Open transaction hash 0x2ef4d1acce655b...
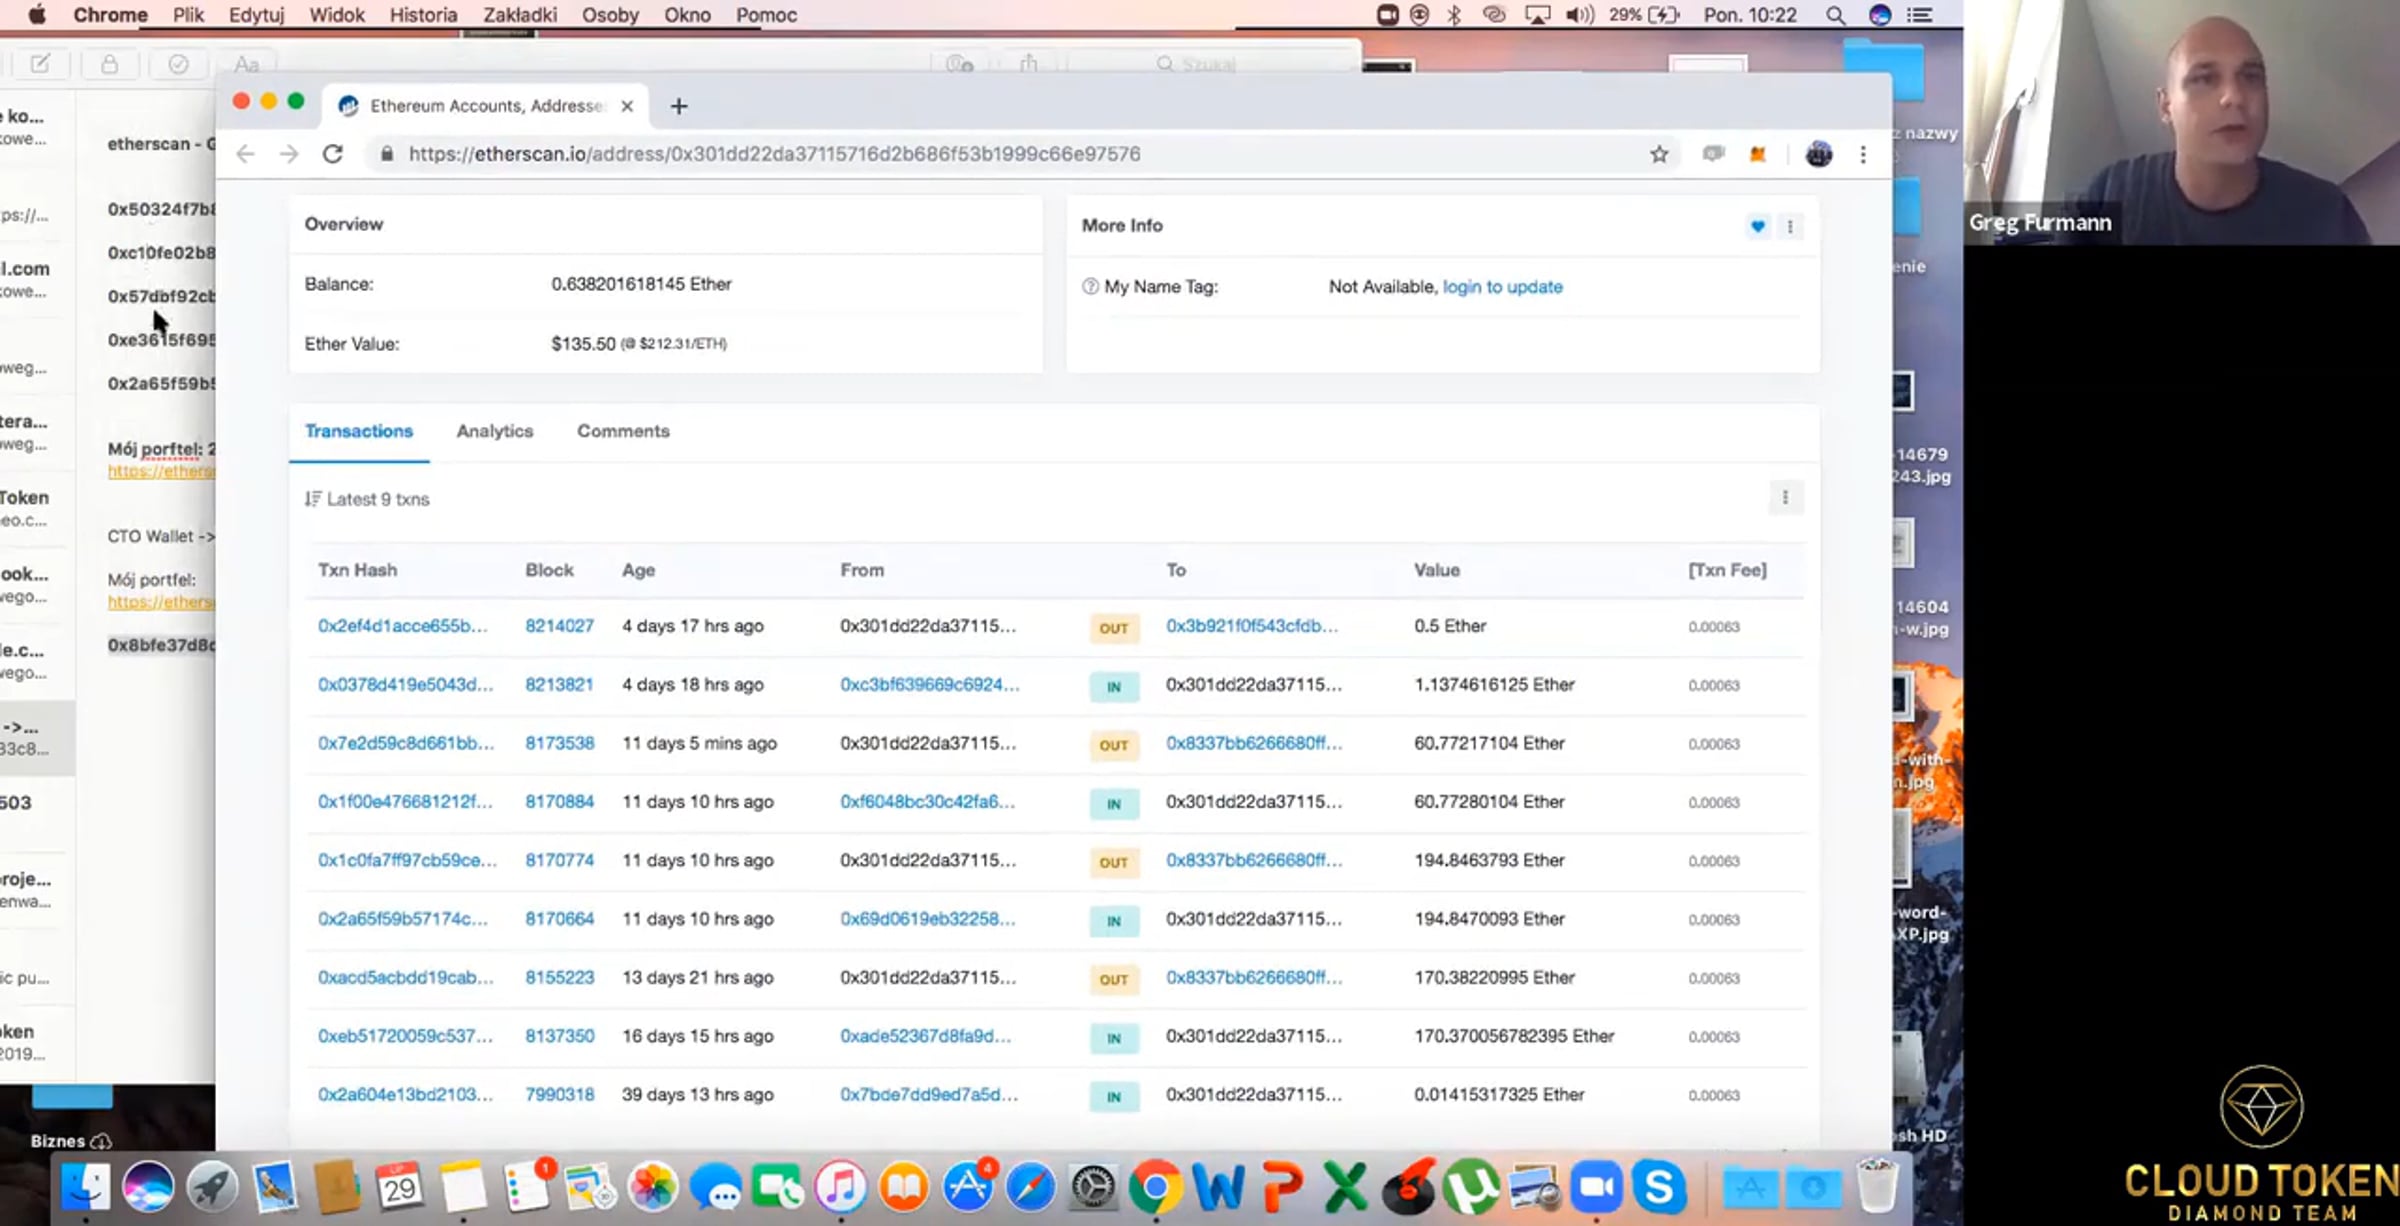 pyautogui.click(x=403, y=626)
